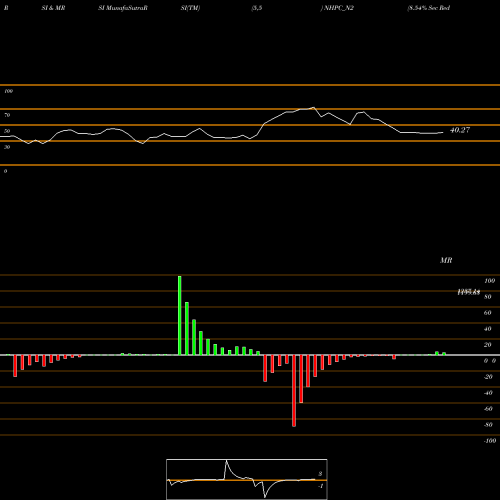500x500 pixels.
Task: Click the -100 label on the MR axis
Action: point(490,441)
